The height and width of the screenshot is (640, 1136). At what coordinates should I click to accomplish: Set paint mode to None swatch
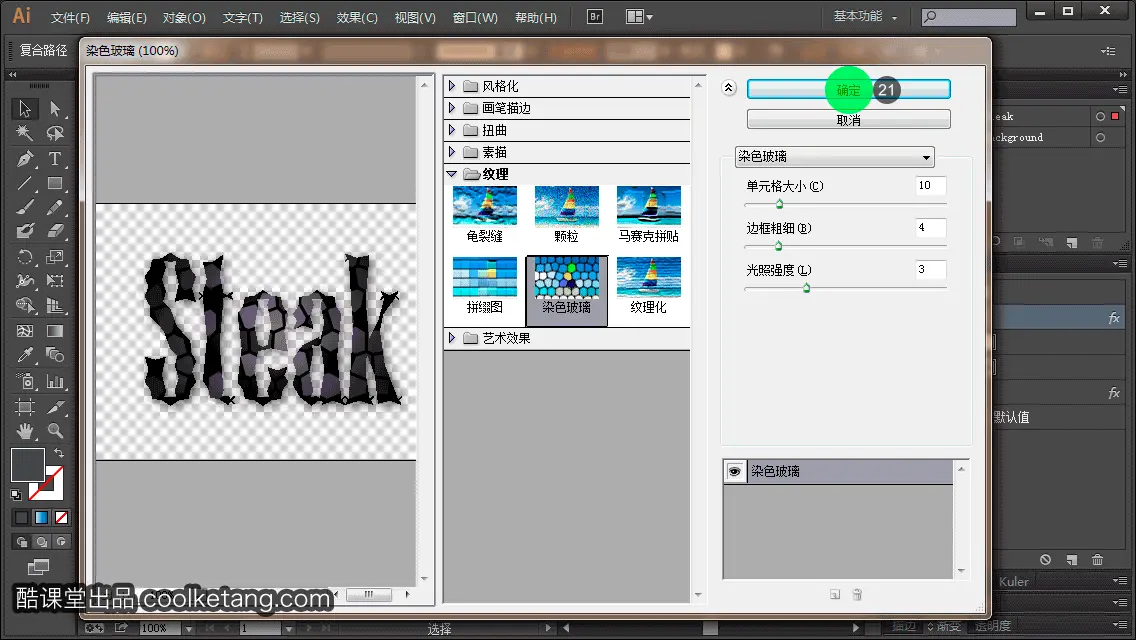pos(62,518)
